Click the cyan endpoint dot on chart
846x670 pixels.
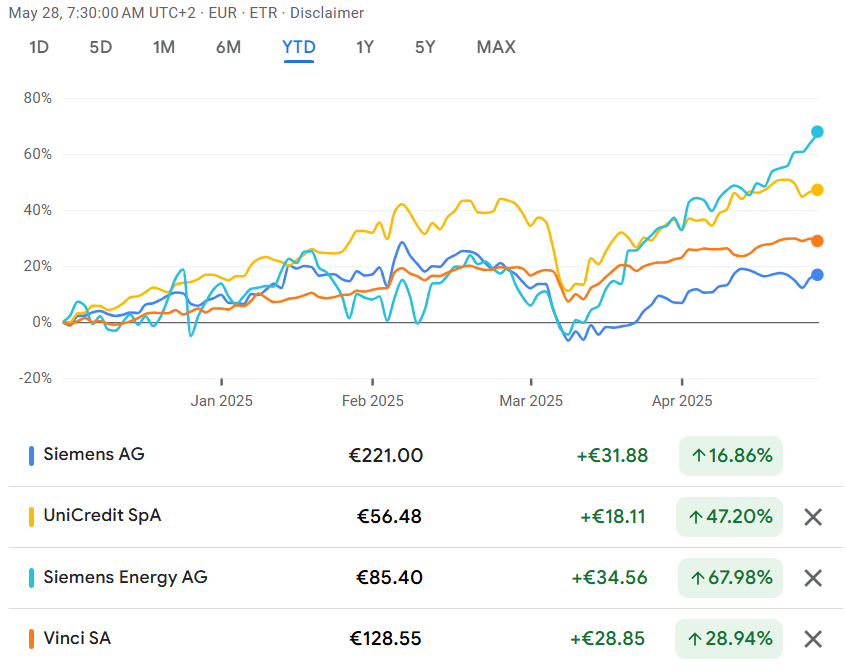817,132
